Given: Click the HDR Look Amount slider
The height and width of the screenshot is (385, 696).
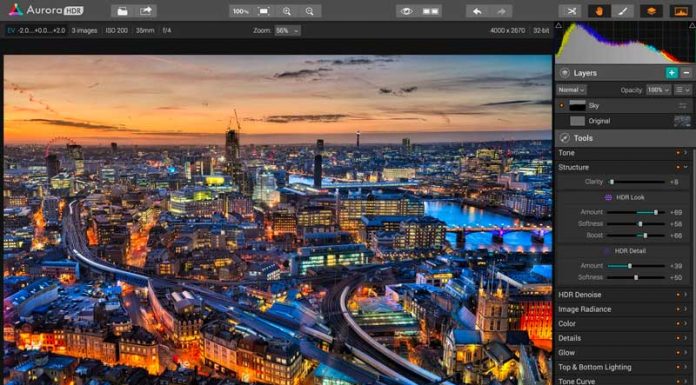Looking at the screenshot, I should point(636,212).
